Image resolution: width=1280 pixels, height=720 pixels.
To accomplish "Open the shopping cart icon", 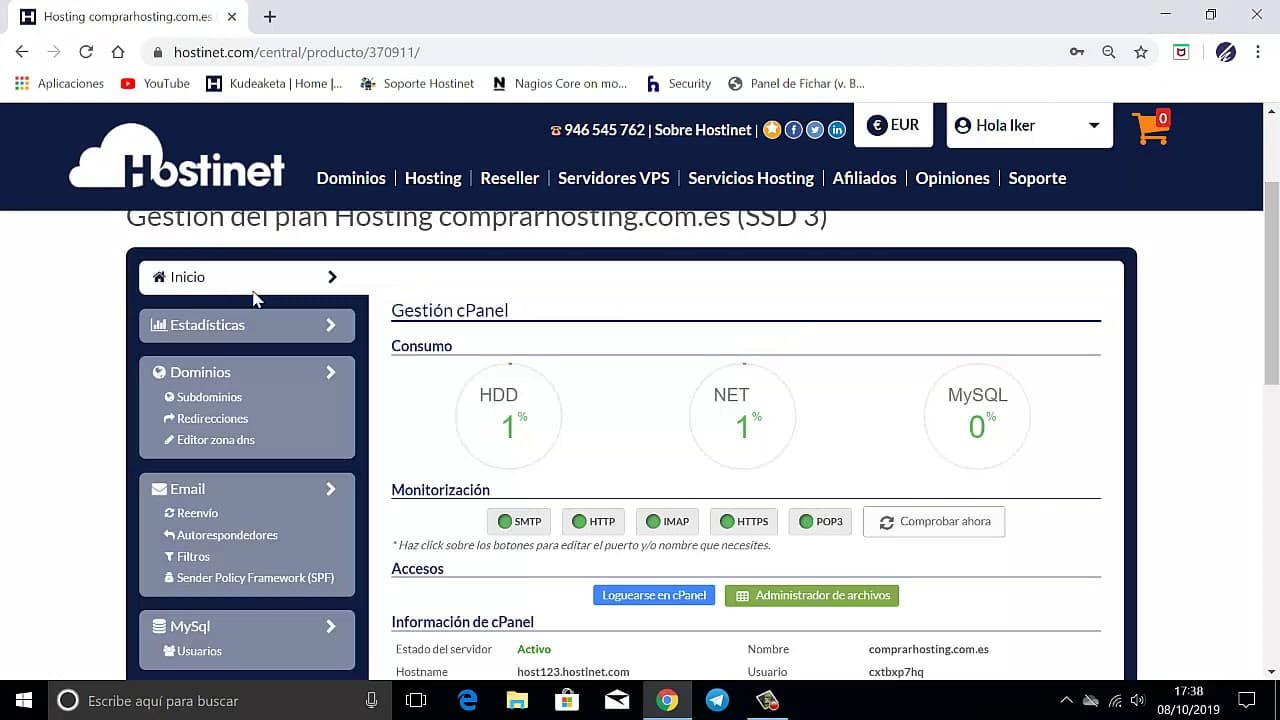I will (1151, 128).
